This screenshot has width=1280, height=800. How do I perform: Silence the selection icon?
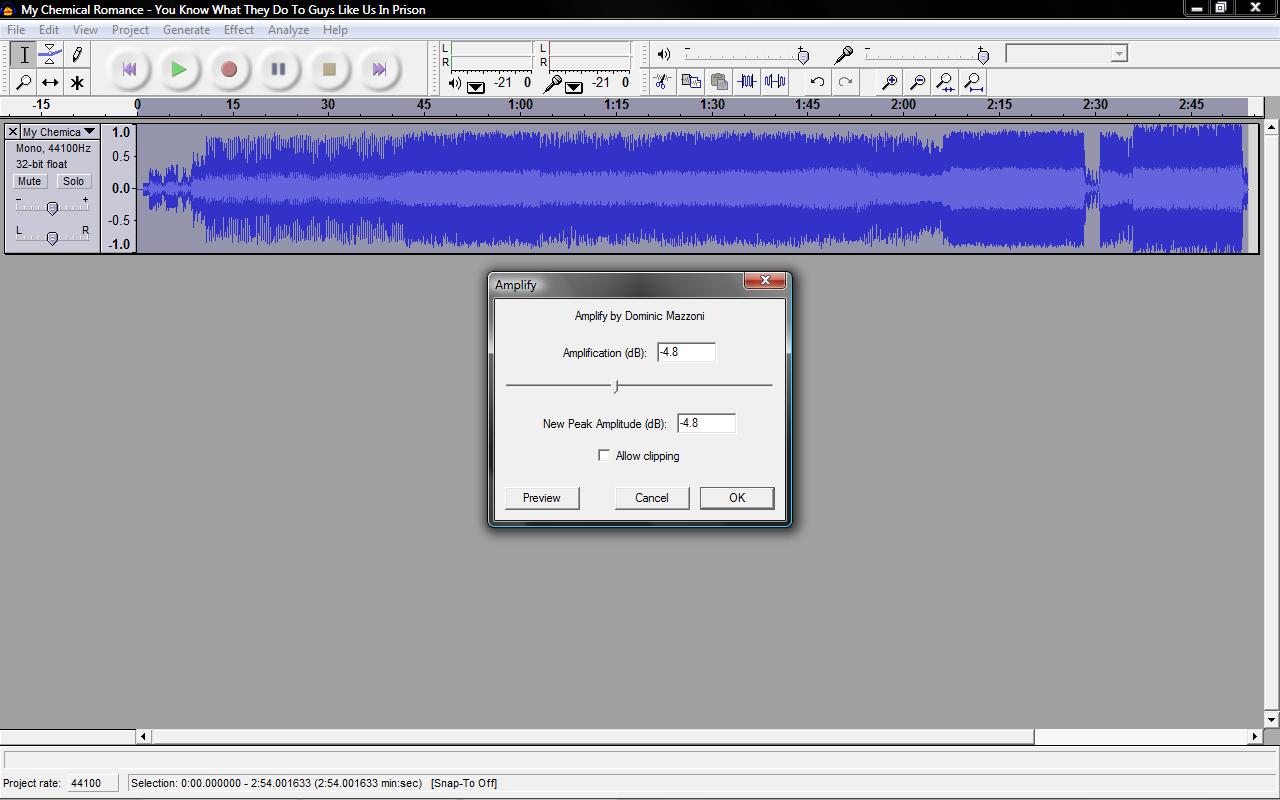pyautogui.click(x=774, y=82)
